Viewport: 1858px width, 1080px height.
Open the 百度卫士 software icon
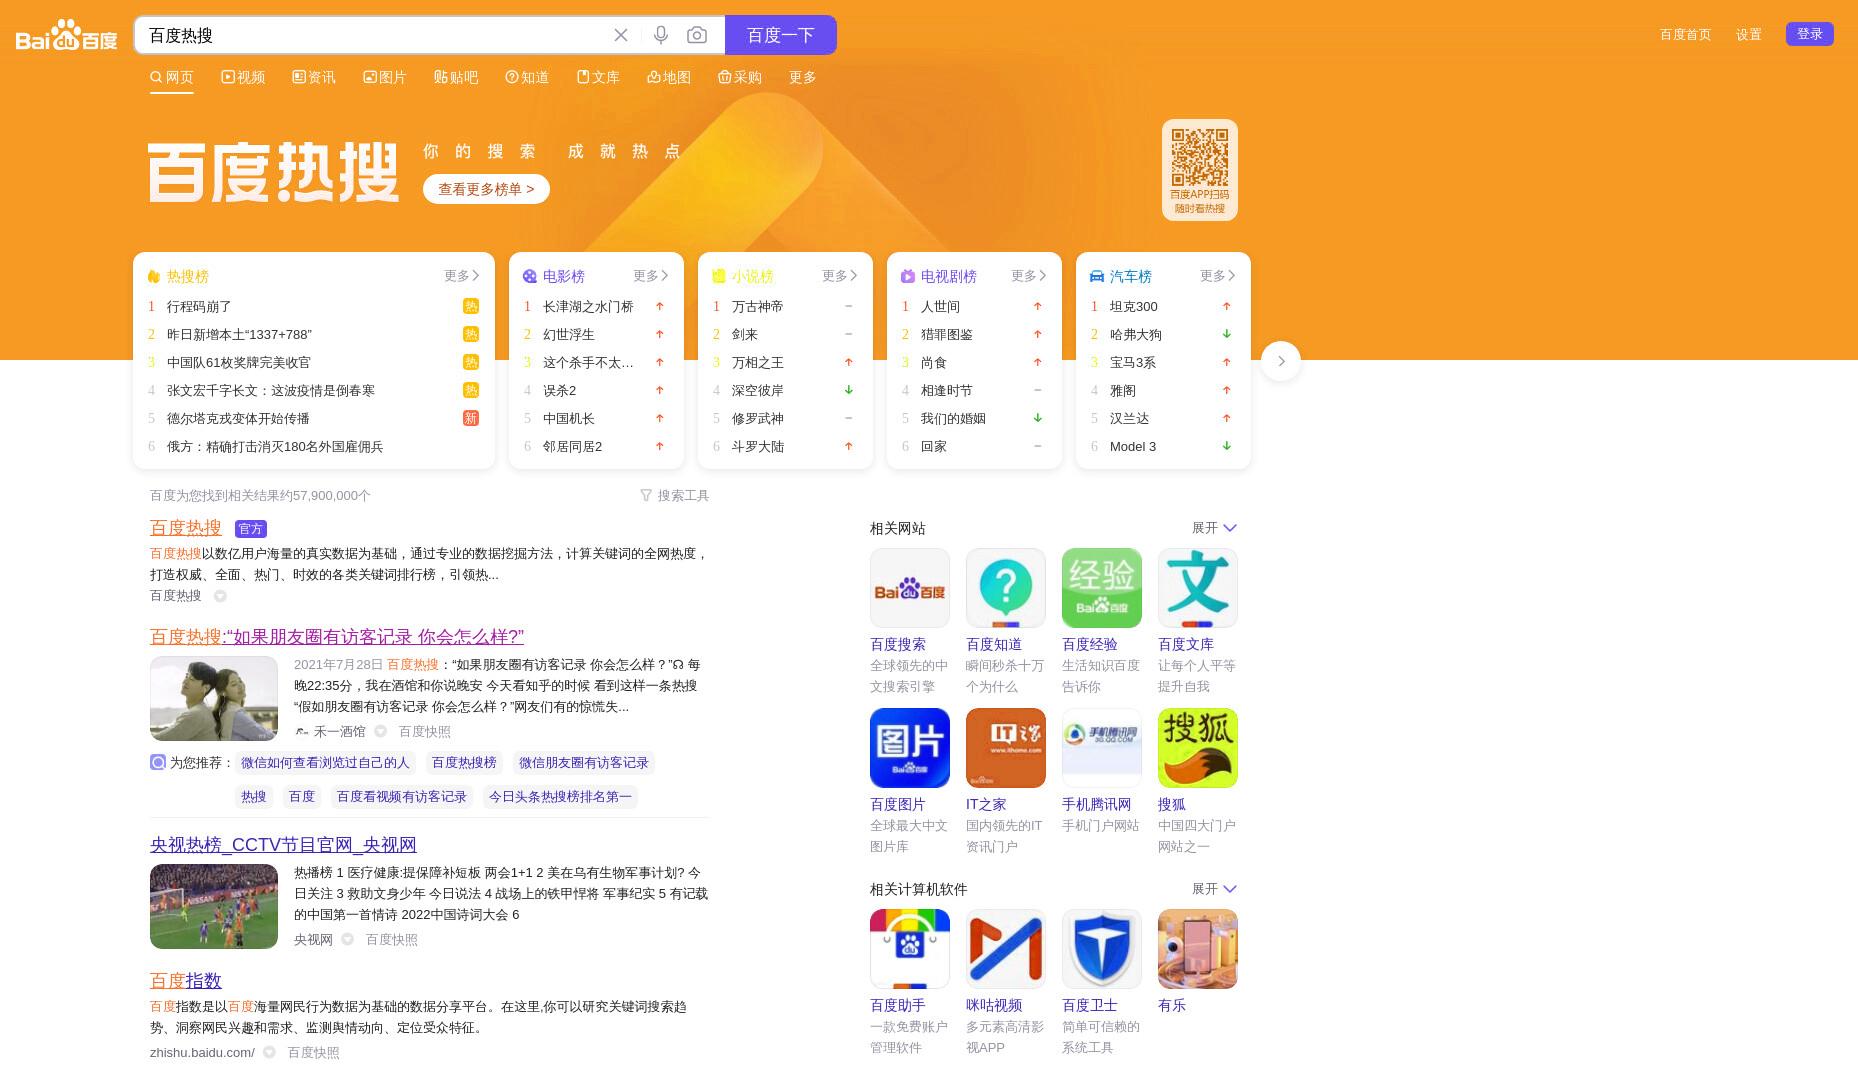(1102, 949)
